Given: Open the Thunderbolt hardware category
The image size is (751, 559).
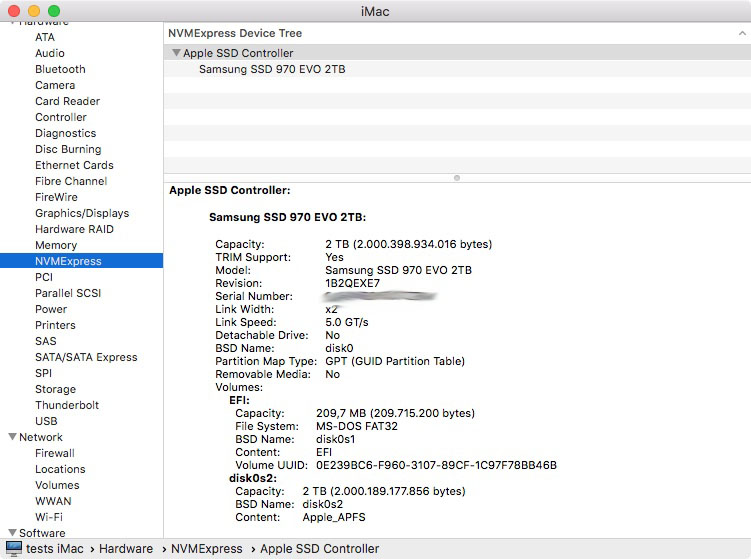Looking at the screenshot, I should tap(67, 405).
